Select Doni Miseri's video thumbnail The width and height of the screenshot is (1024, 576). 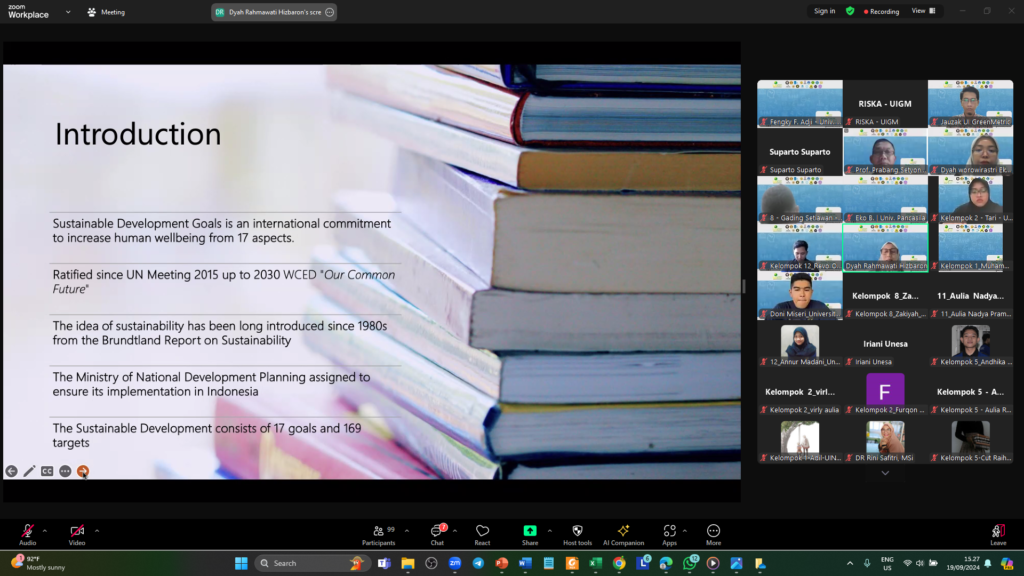tap(798, 295)
